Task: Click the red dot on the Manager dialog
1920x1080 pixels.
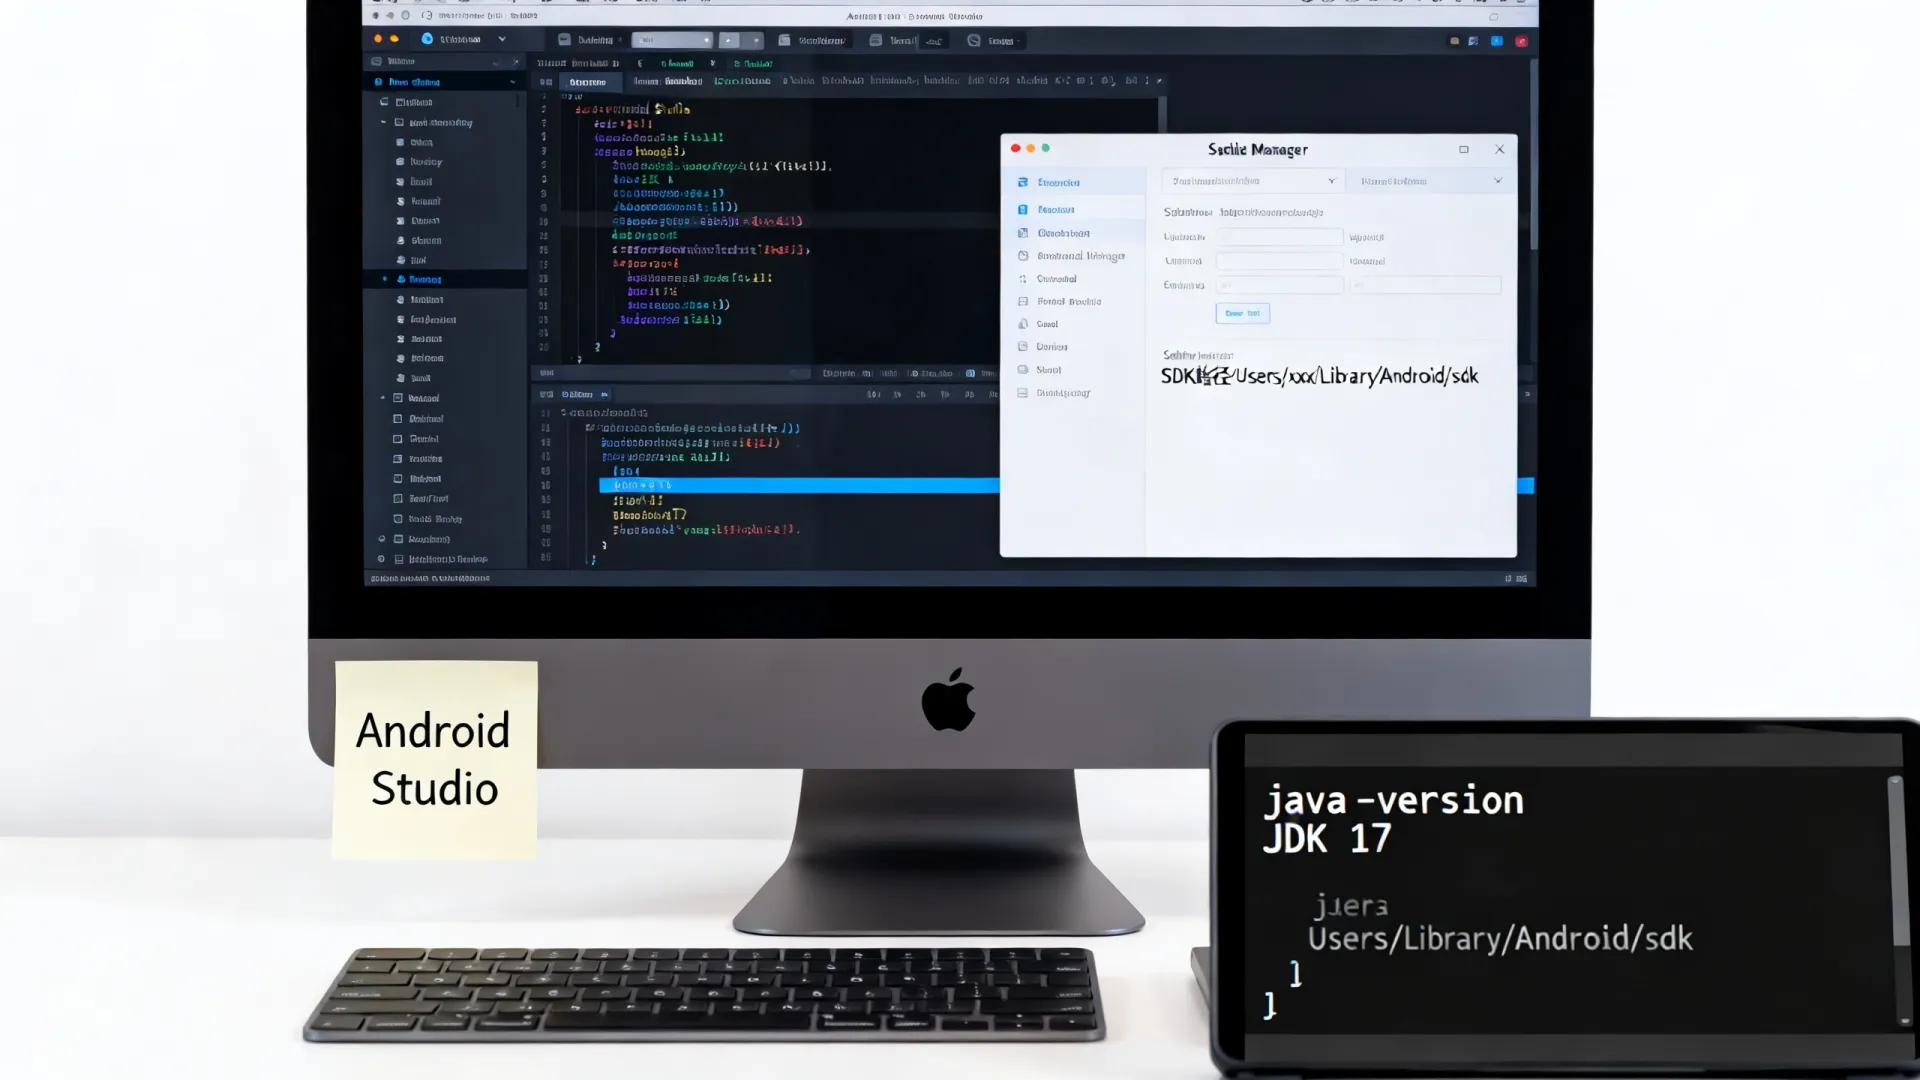Action: [x=1016, y=148]
